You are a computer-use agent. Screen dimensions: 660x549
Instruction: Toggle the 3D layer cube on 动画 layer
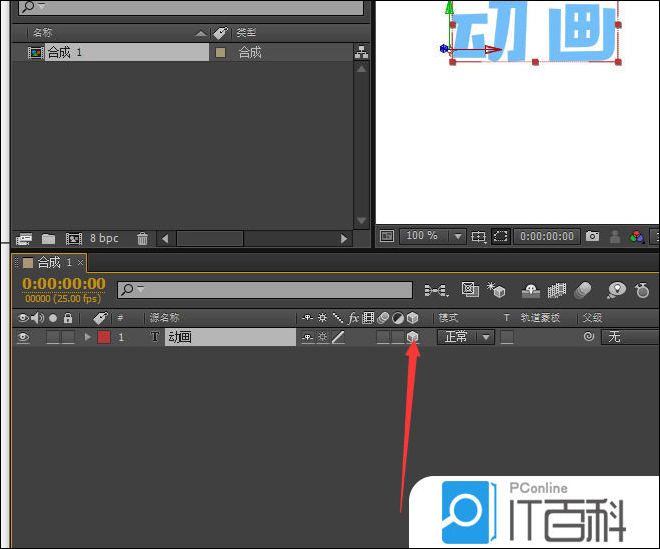pyautogui.click(x=412, y=336)
